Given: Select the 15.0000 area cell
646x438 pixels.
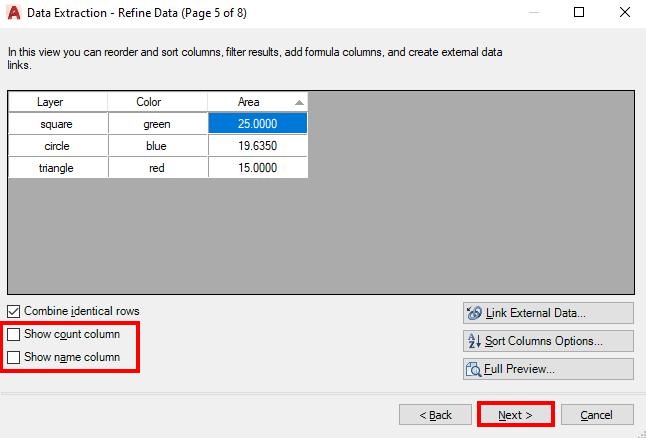Looking at the screenshot, I should click(258, 168).
